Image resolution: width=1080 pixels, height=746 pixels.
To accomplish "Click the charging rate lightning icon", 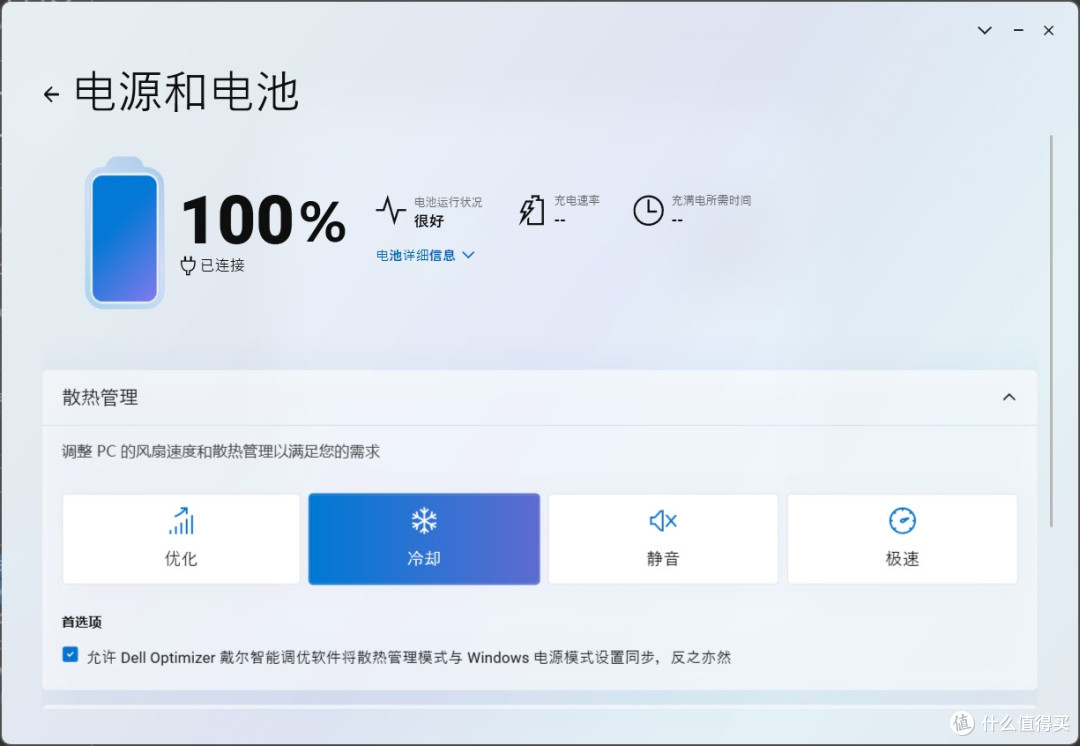I will tap(531, 210).
